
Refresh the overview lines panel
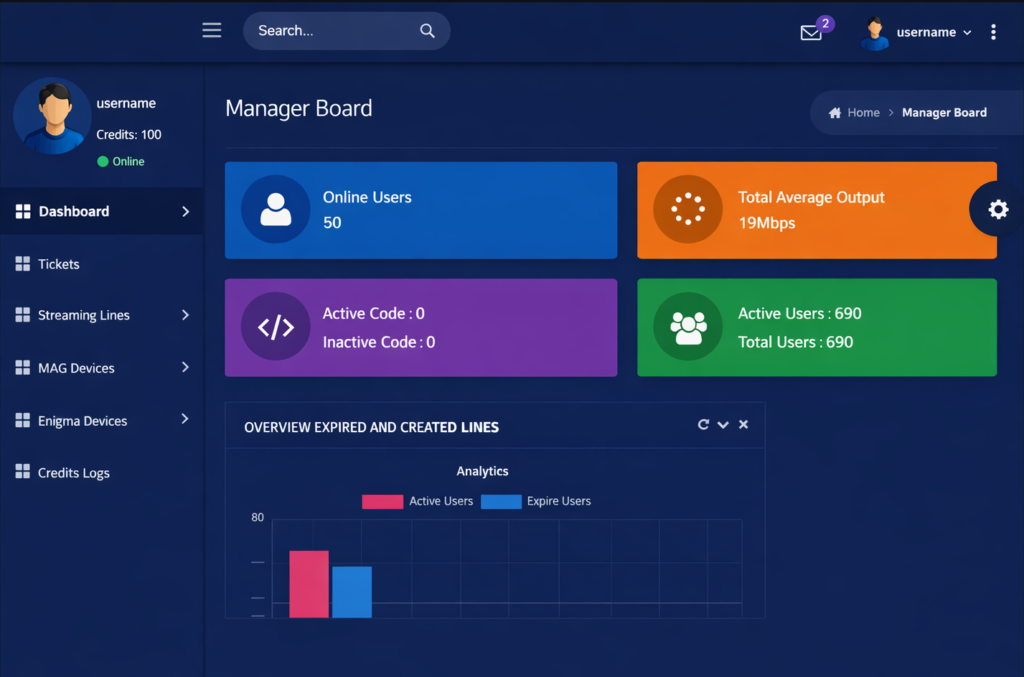click(x=703, y=425)
